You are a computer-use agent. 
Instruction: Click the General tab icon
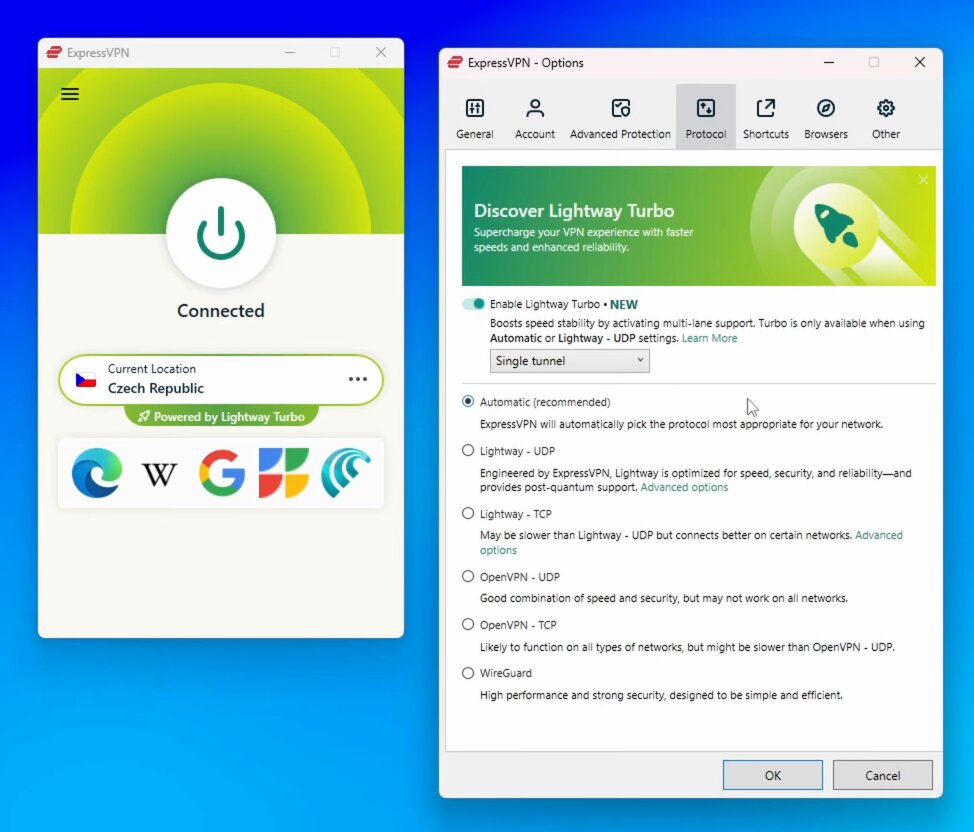pyautogui.click(x=475, y=108)
